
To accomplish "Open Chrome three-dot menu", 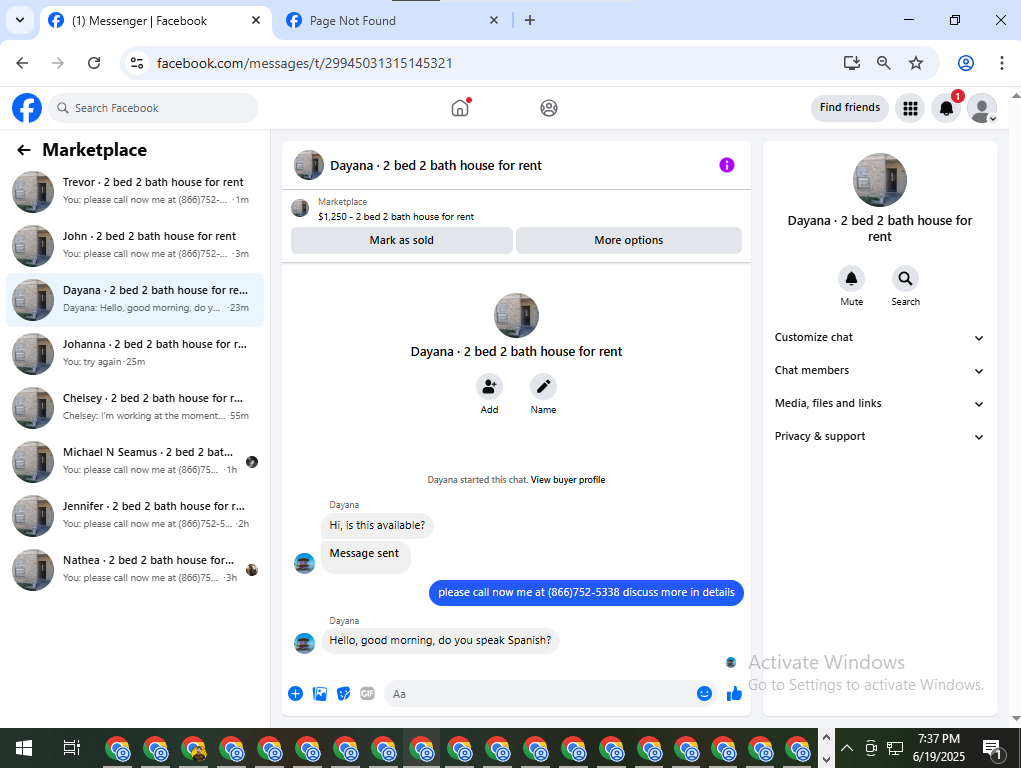I will tap(1001, 63).
